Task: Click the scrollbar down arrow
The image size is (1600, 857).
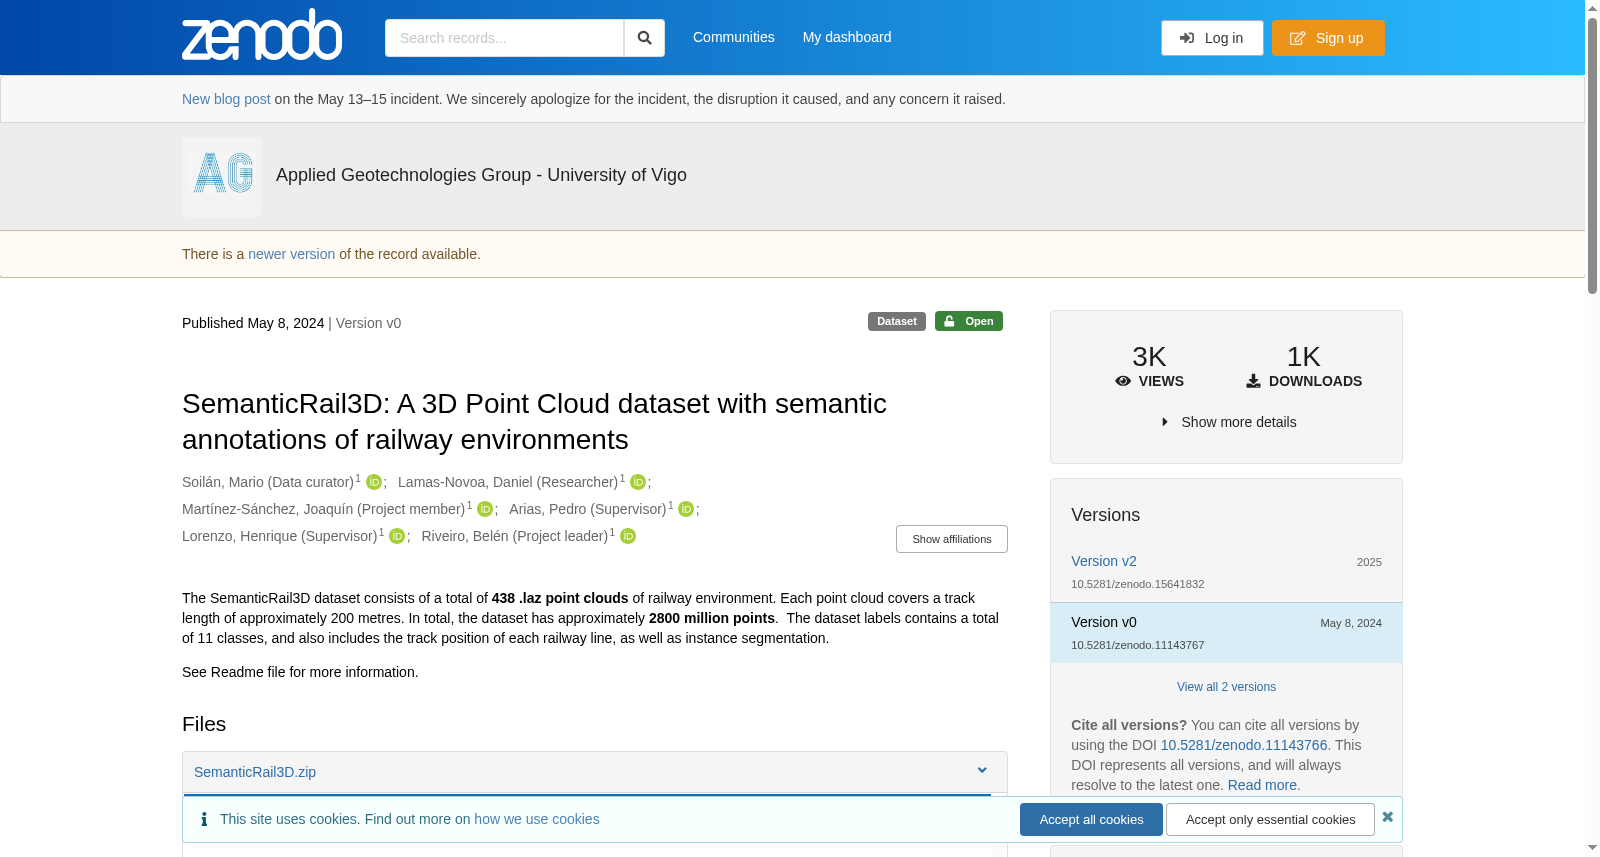Action: [1592, 848]
